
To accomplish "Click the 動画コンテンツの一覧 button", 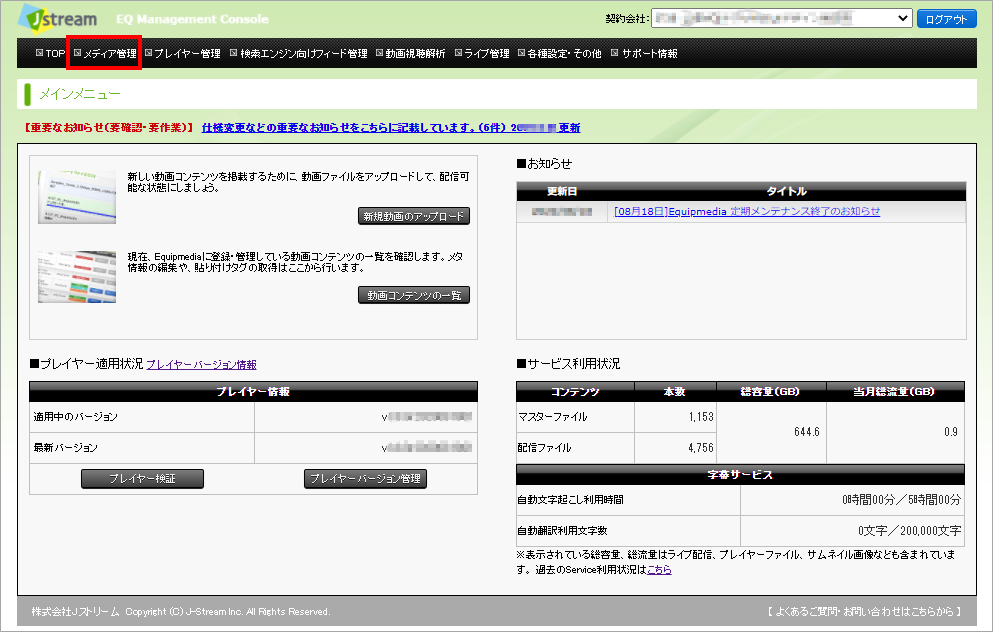I will [414, 295].
